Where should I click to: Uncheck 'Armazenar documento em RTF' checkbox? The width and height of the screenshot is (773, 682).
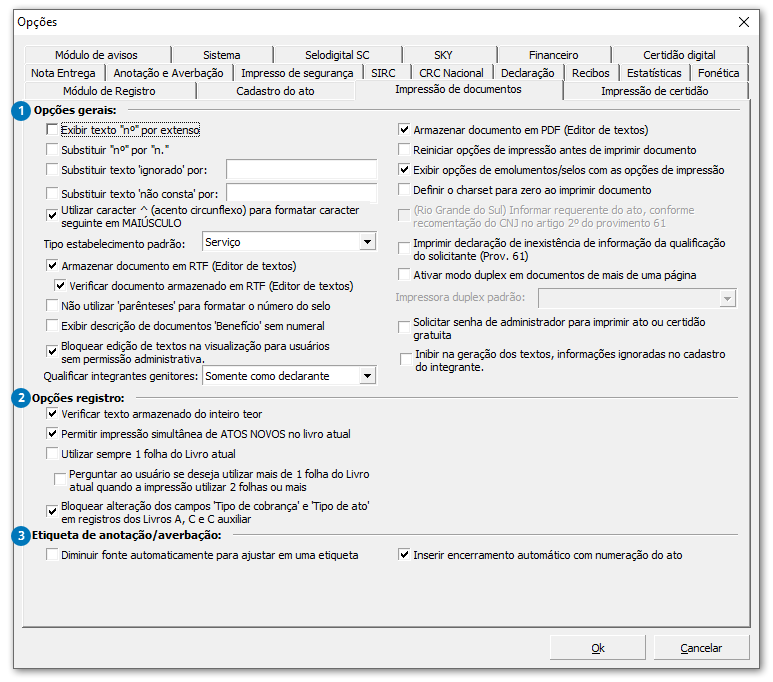[x=52, y=266]
